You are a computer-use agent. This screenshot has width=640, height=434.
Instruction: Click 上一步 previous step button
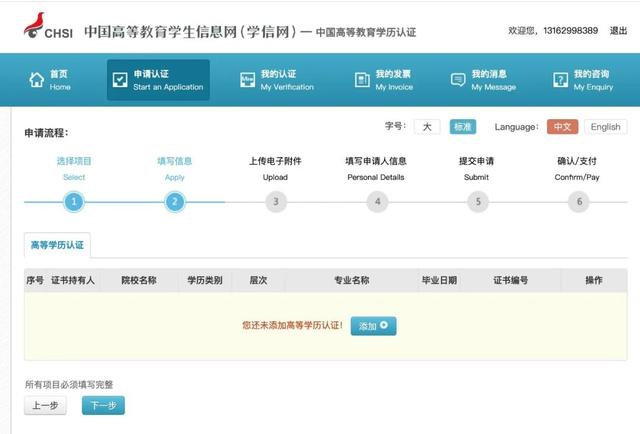coord(45,405)
